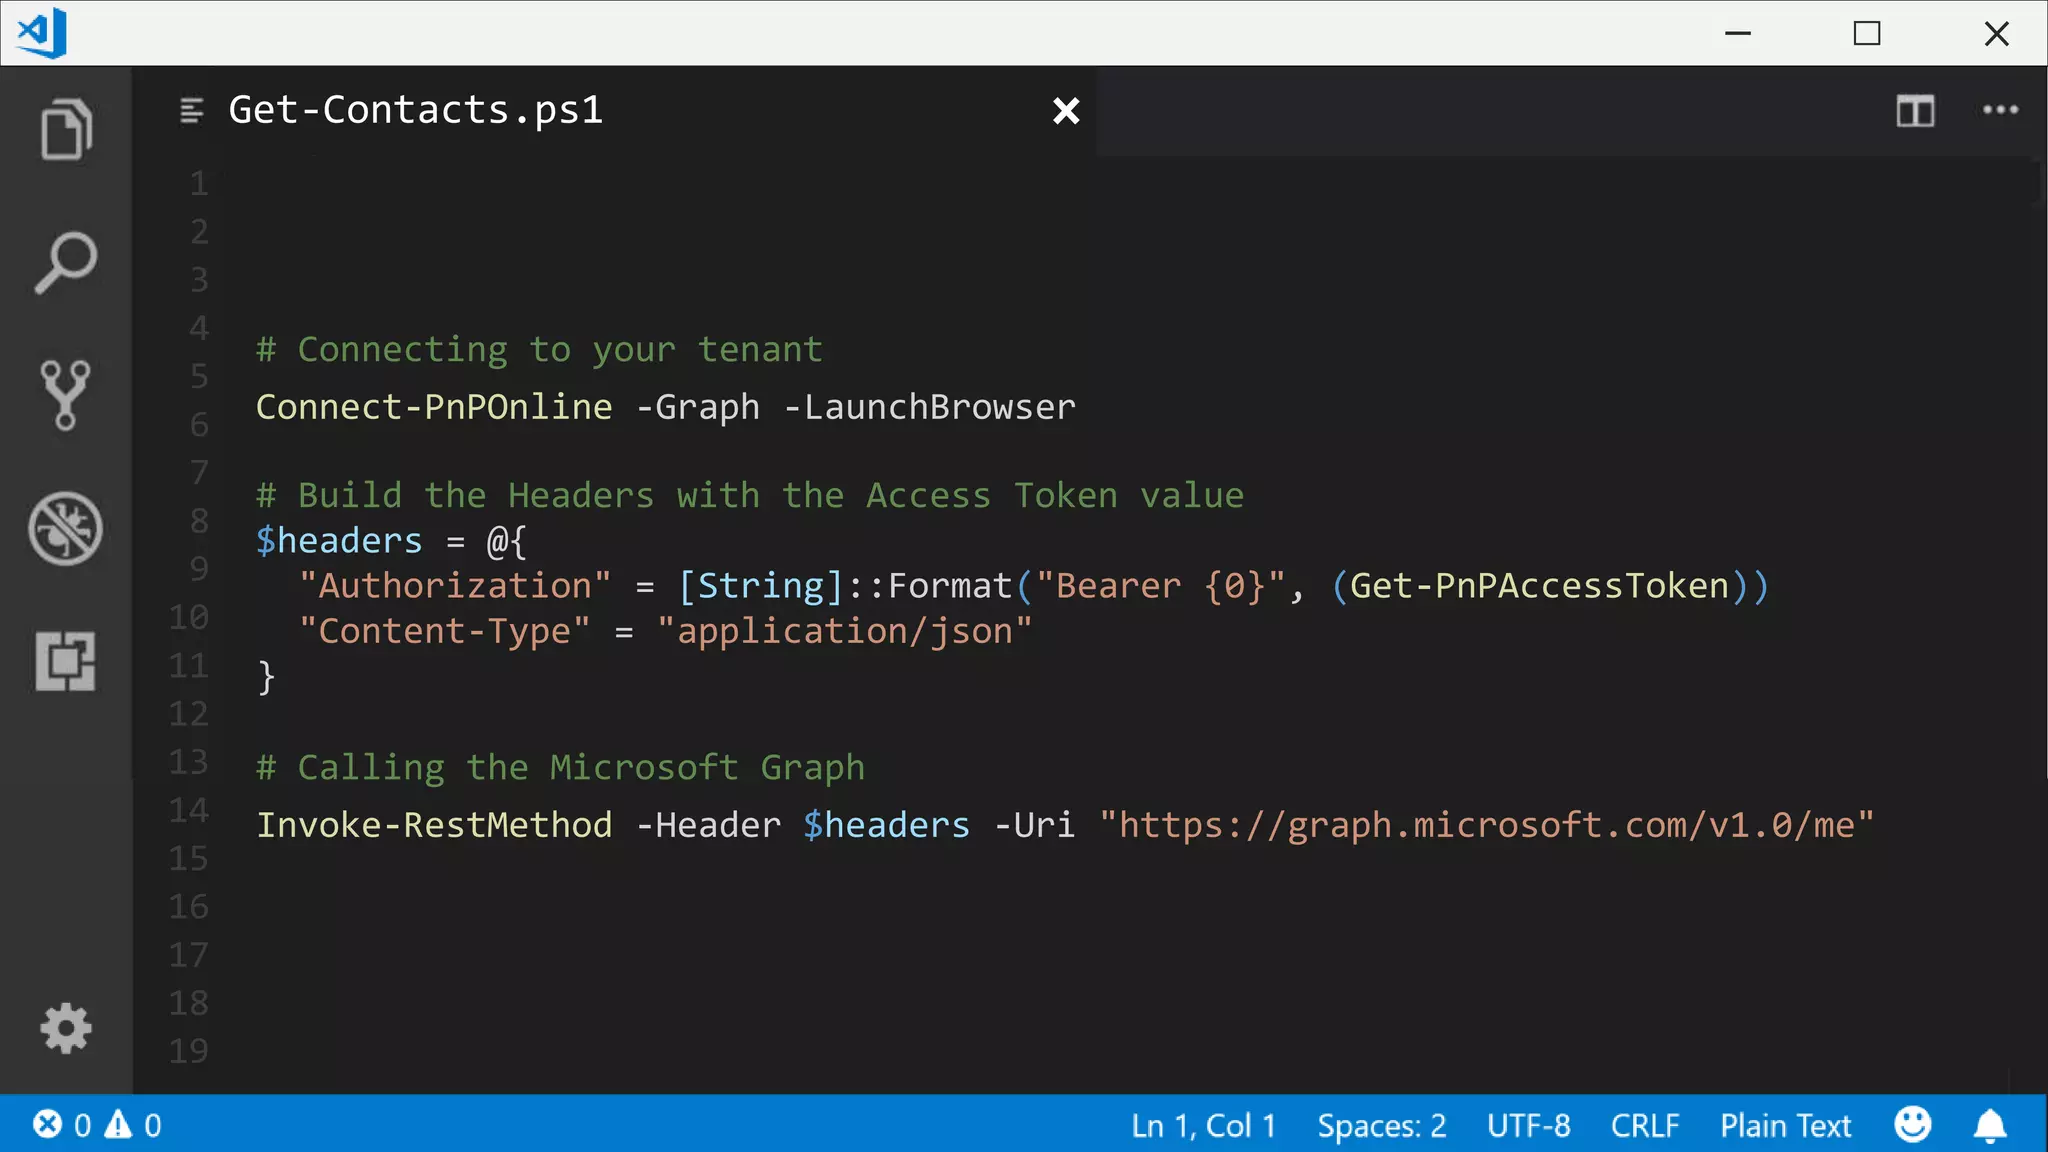Click the '-LaunchBrowser' parameter
This screenshot has height=1152, width=2048.
929,408
